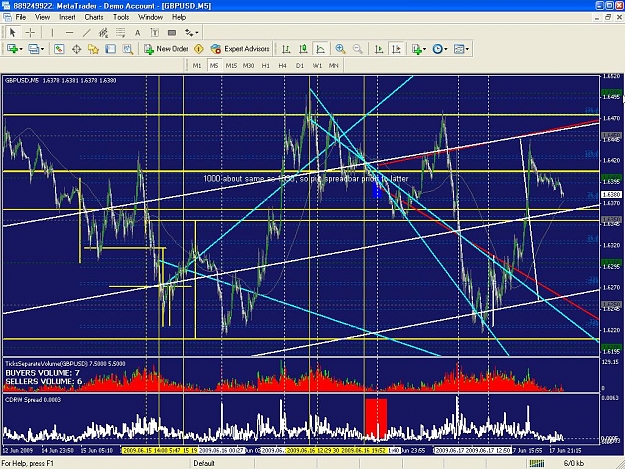The height and width of the screenshot is (469, 625).
Task: Open the New Chart dropdown arrow
Action: [x=21, y=49]
